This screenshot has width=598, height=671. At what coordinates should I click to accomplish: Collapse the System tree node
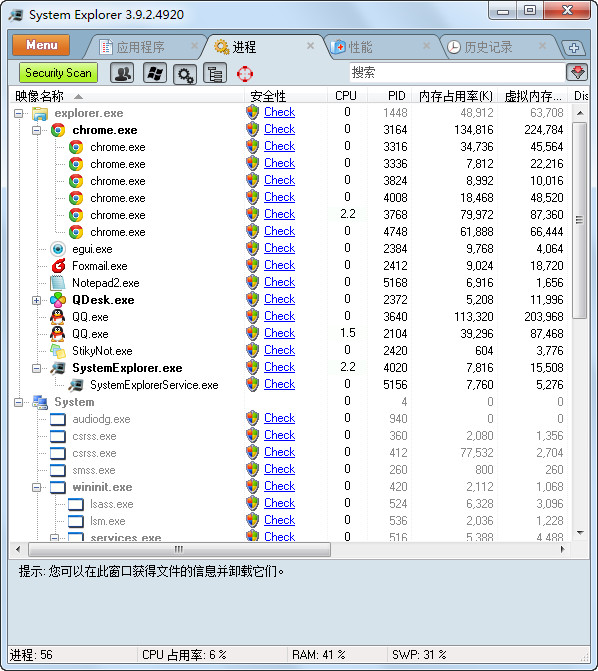tap(18, 402)
